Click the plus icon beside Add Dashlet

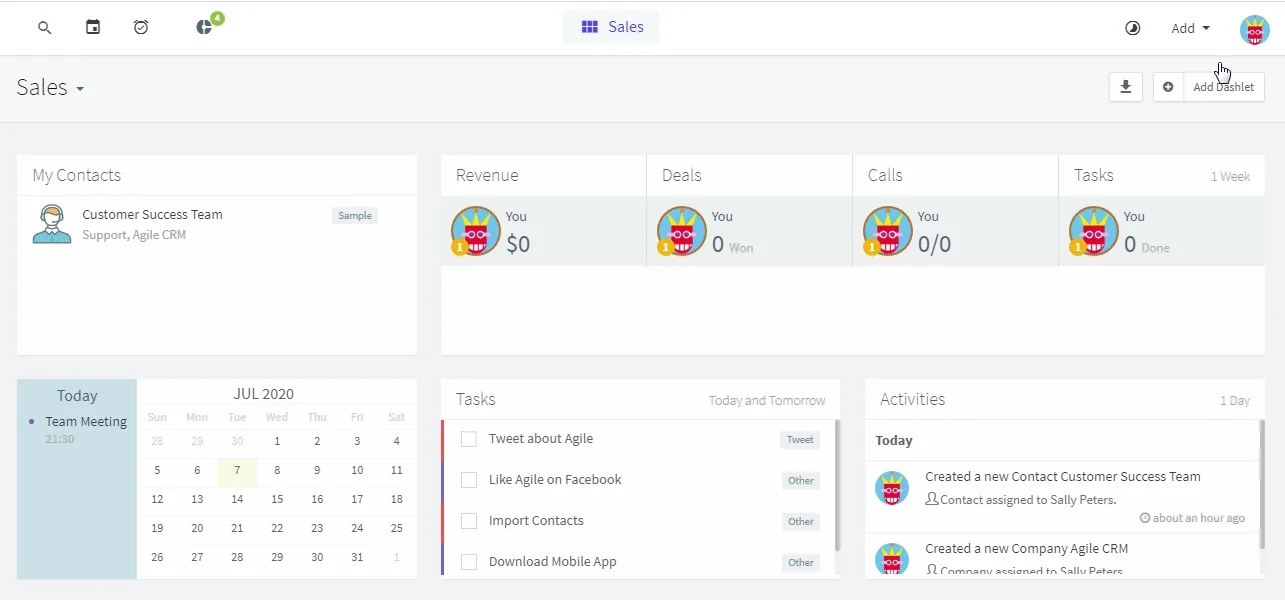tap(1168, 87)
